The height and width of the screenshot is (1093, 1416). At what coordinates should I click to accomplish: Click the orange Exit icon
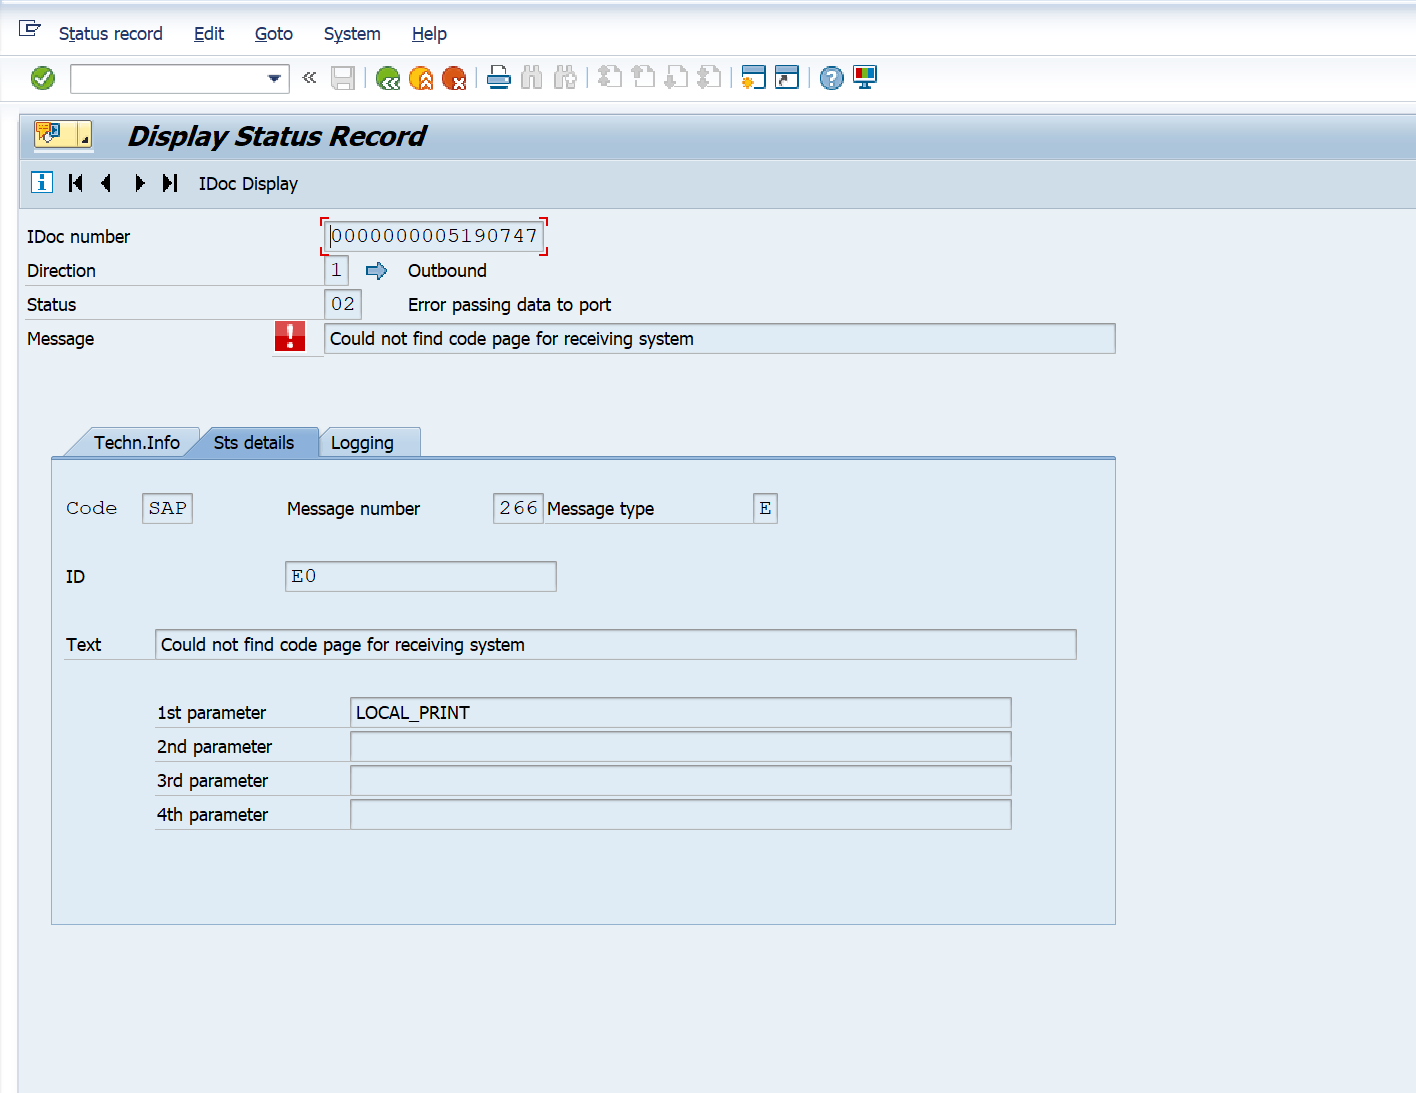pos(421,78)
